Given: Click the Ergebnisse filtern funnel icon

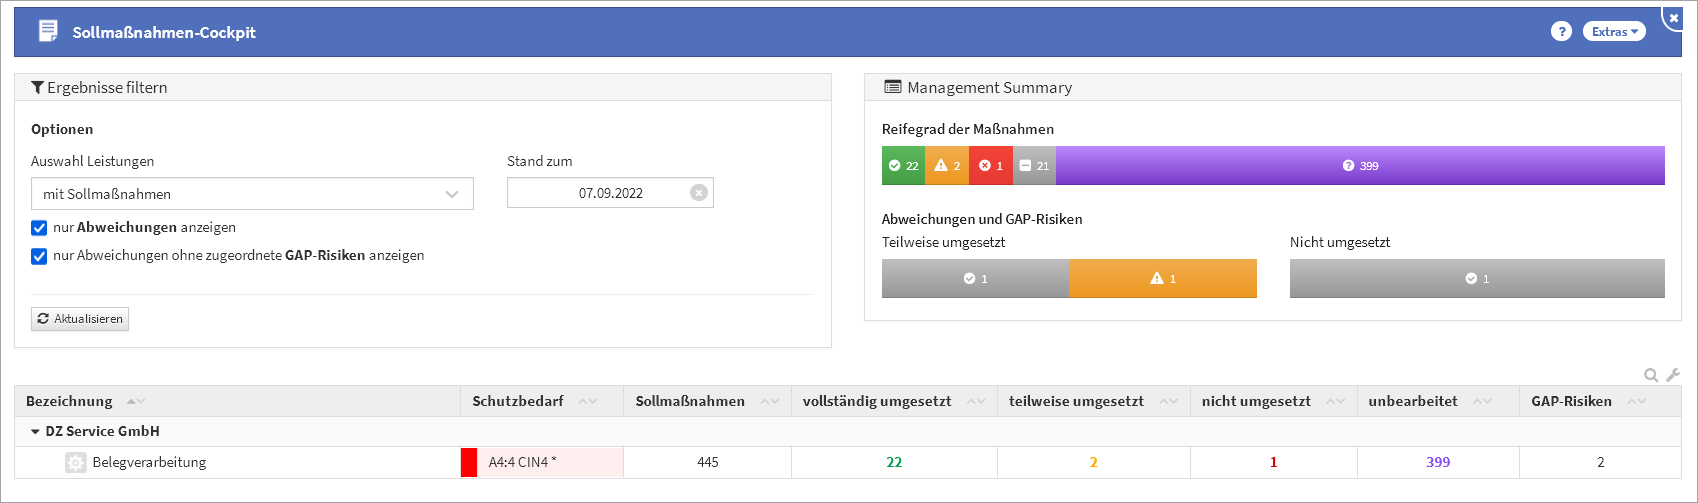Looking at the screenshot, I should [x=37, y=88].
